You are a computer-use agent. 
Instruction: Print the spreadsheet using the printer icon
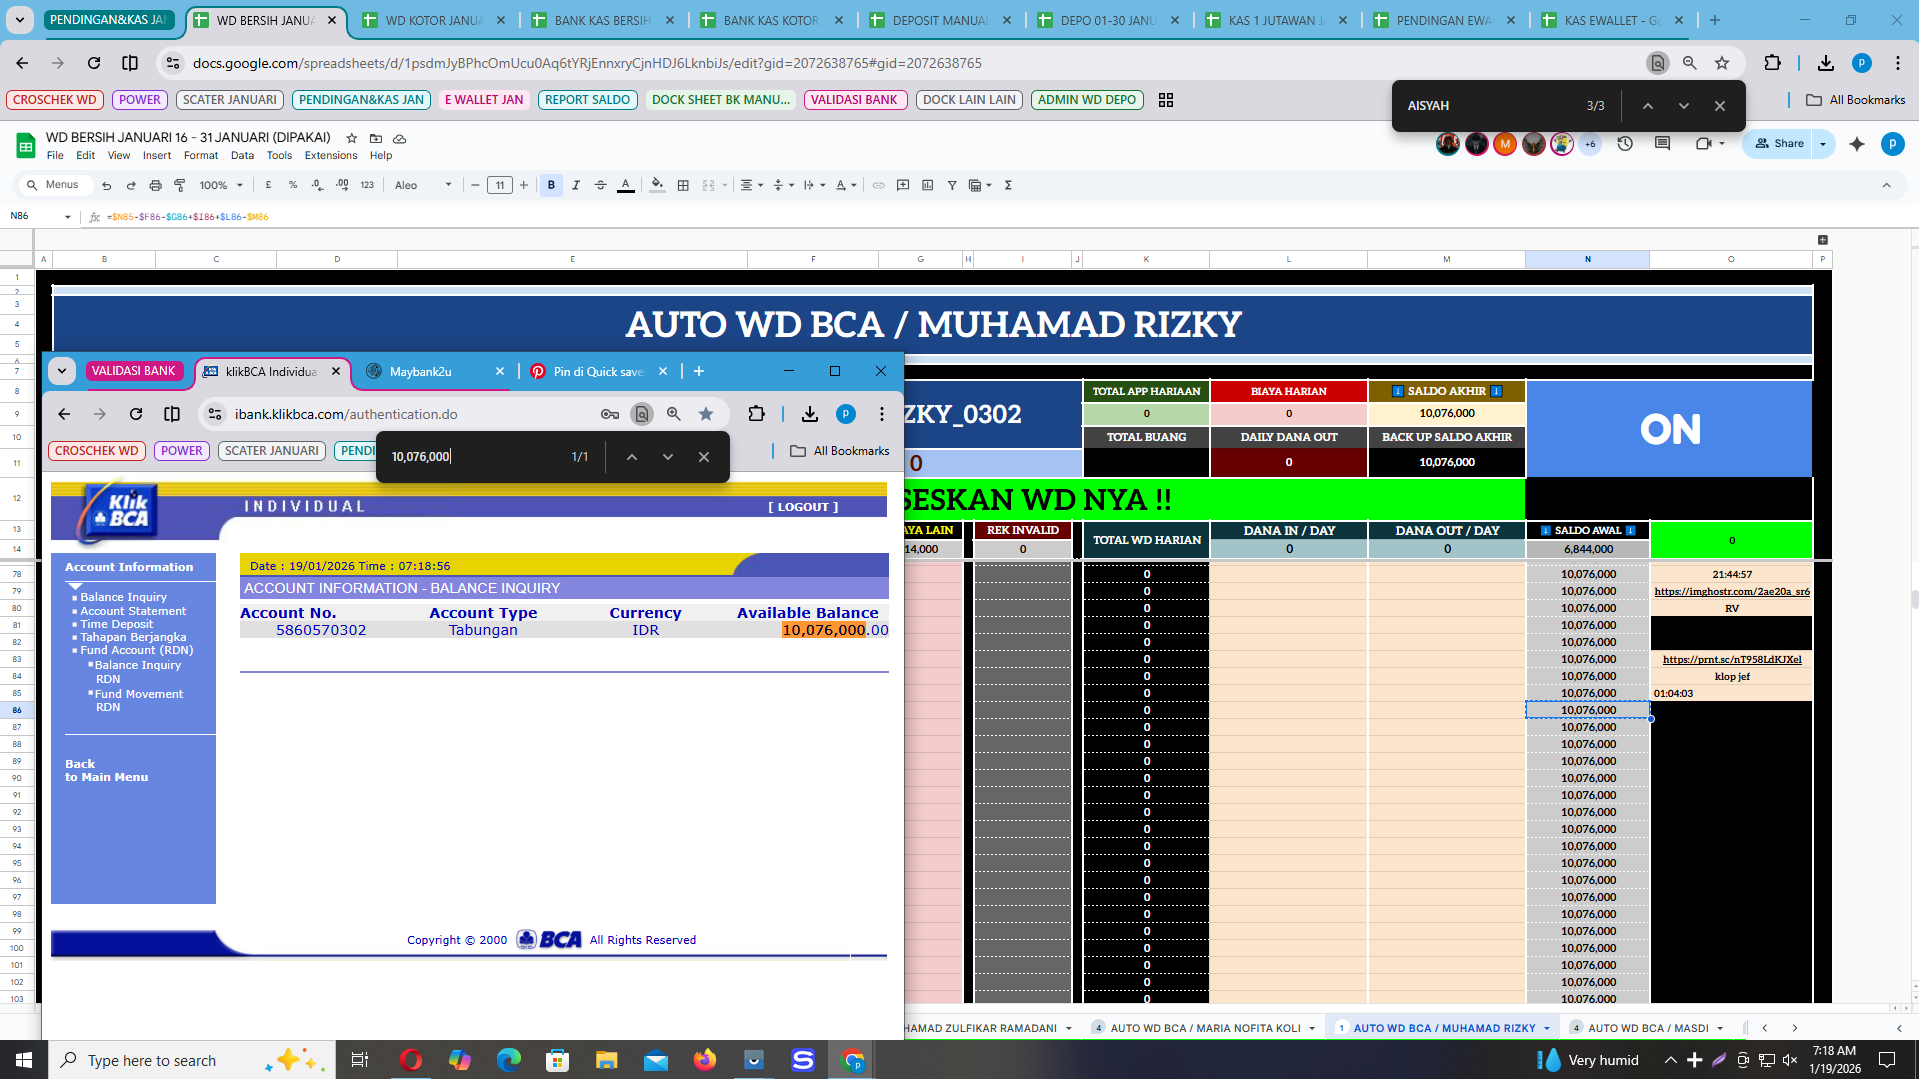(x=155, y=185)
